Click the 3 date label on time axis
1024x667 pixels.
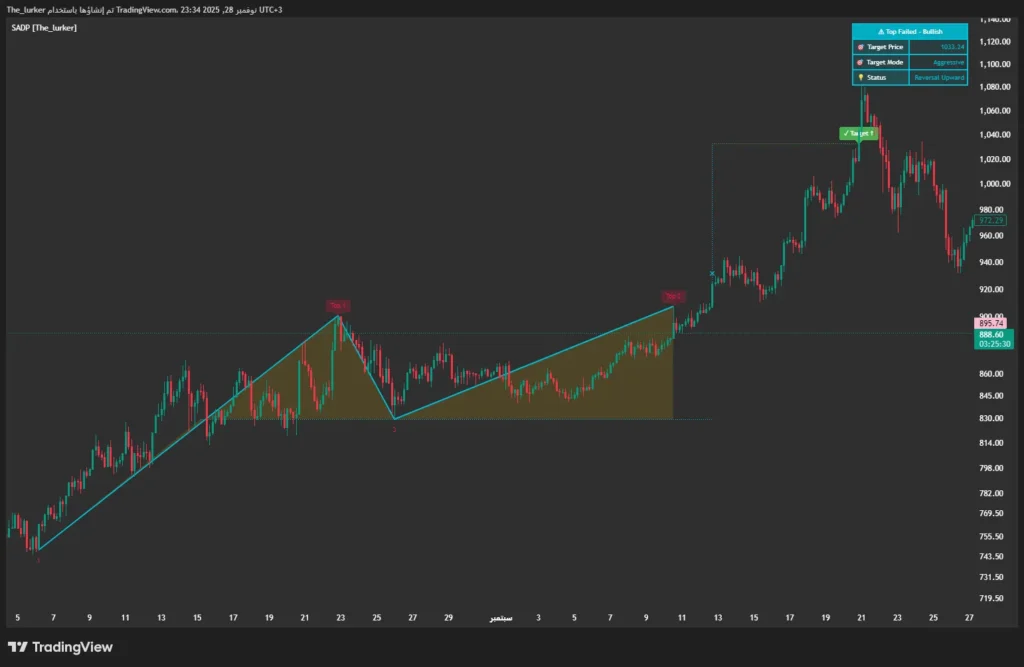pyautogui.click(x=538, y=617)
